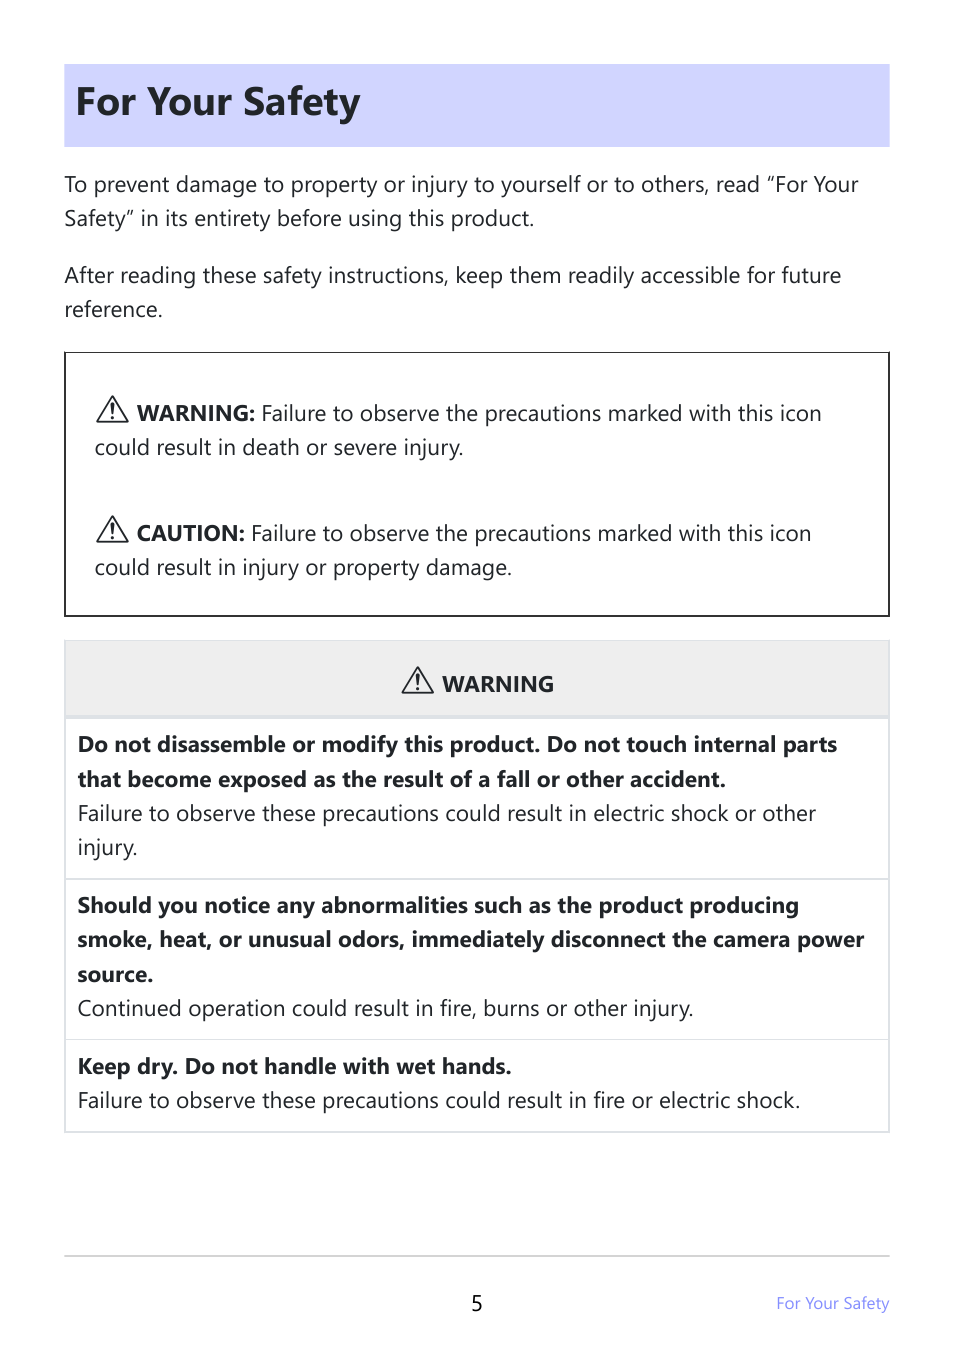The height and width of the screenshot is (1354, 954).
Task: Click the 'After reading these safety instructions' paragraph
Action: 453,292
